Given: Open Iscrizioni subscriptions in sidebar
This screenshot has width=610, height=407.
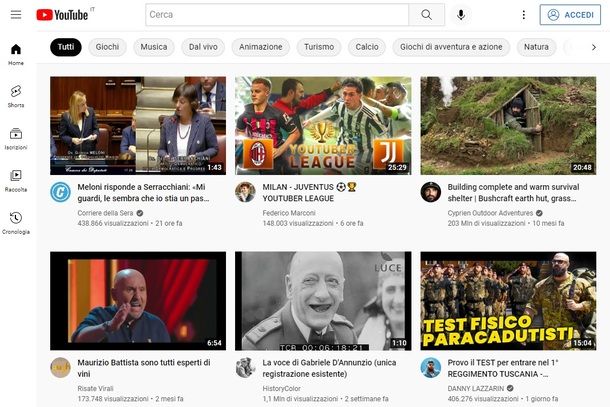Looking at the screenshot, I should (16, 139).
